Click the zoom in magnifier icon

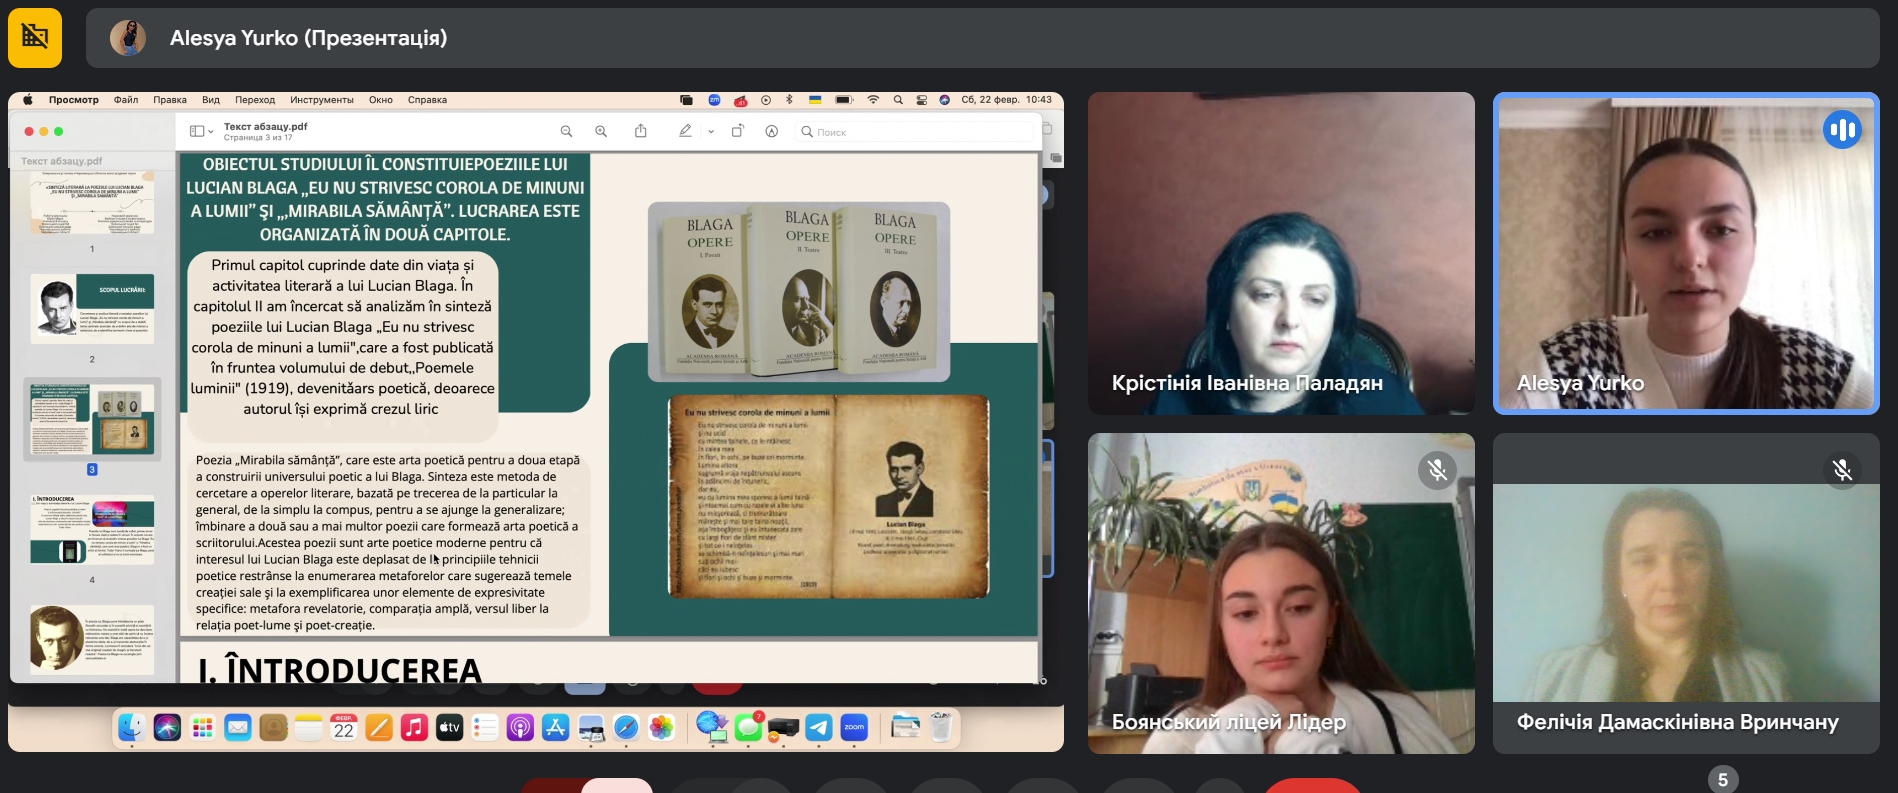601,131
